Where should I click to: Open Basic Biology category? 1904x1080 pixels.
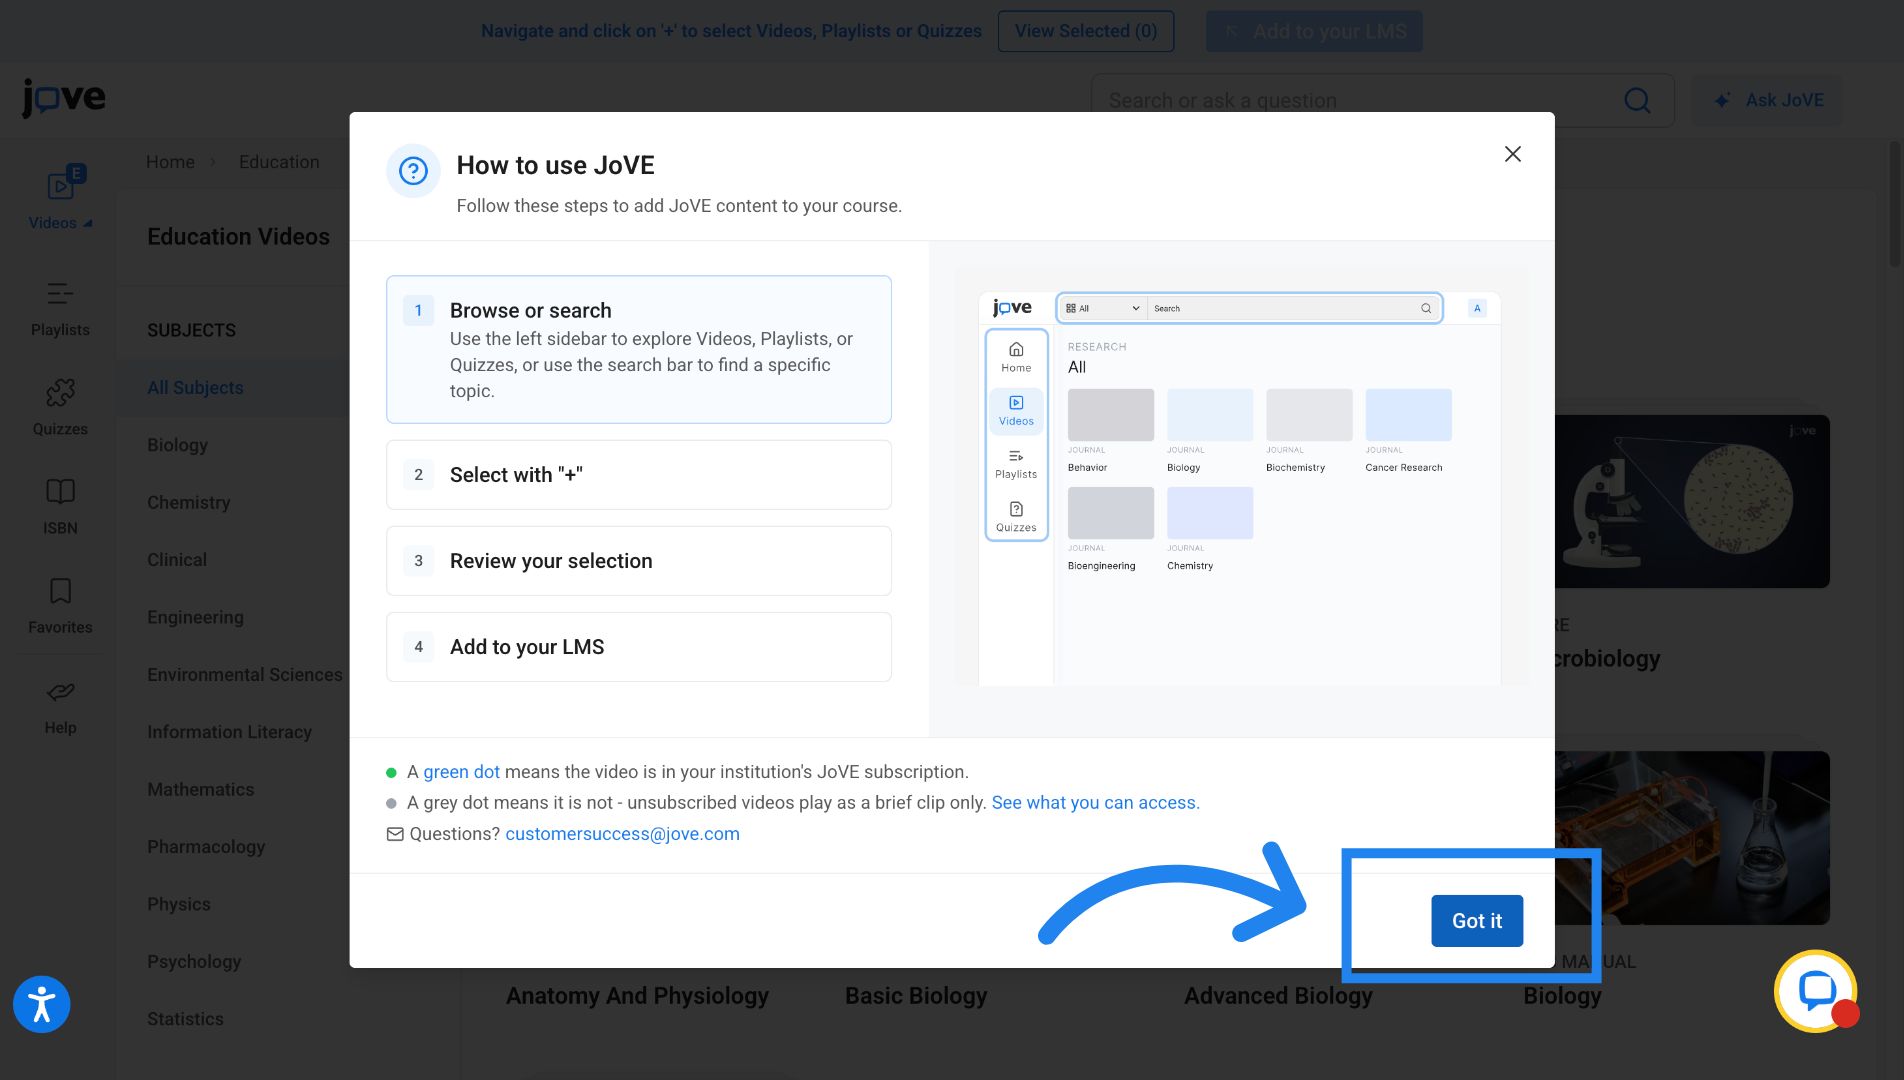[916, 996]
